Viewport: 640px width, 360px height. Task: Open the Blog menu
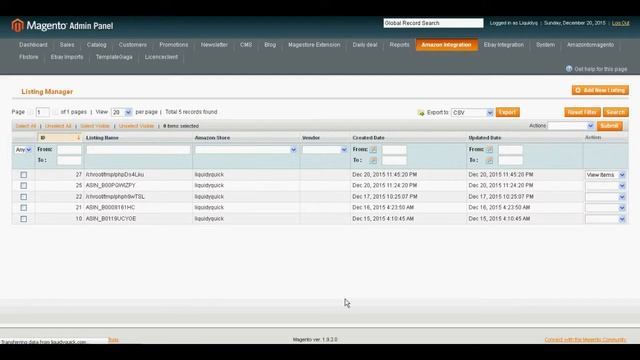click(270, 45)
